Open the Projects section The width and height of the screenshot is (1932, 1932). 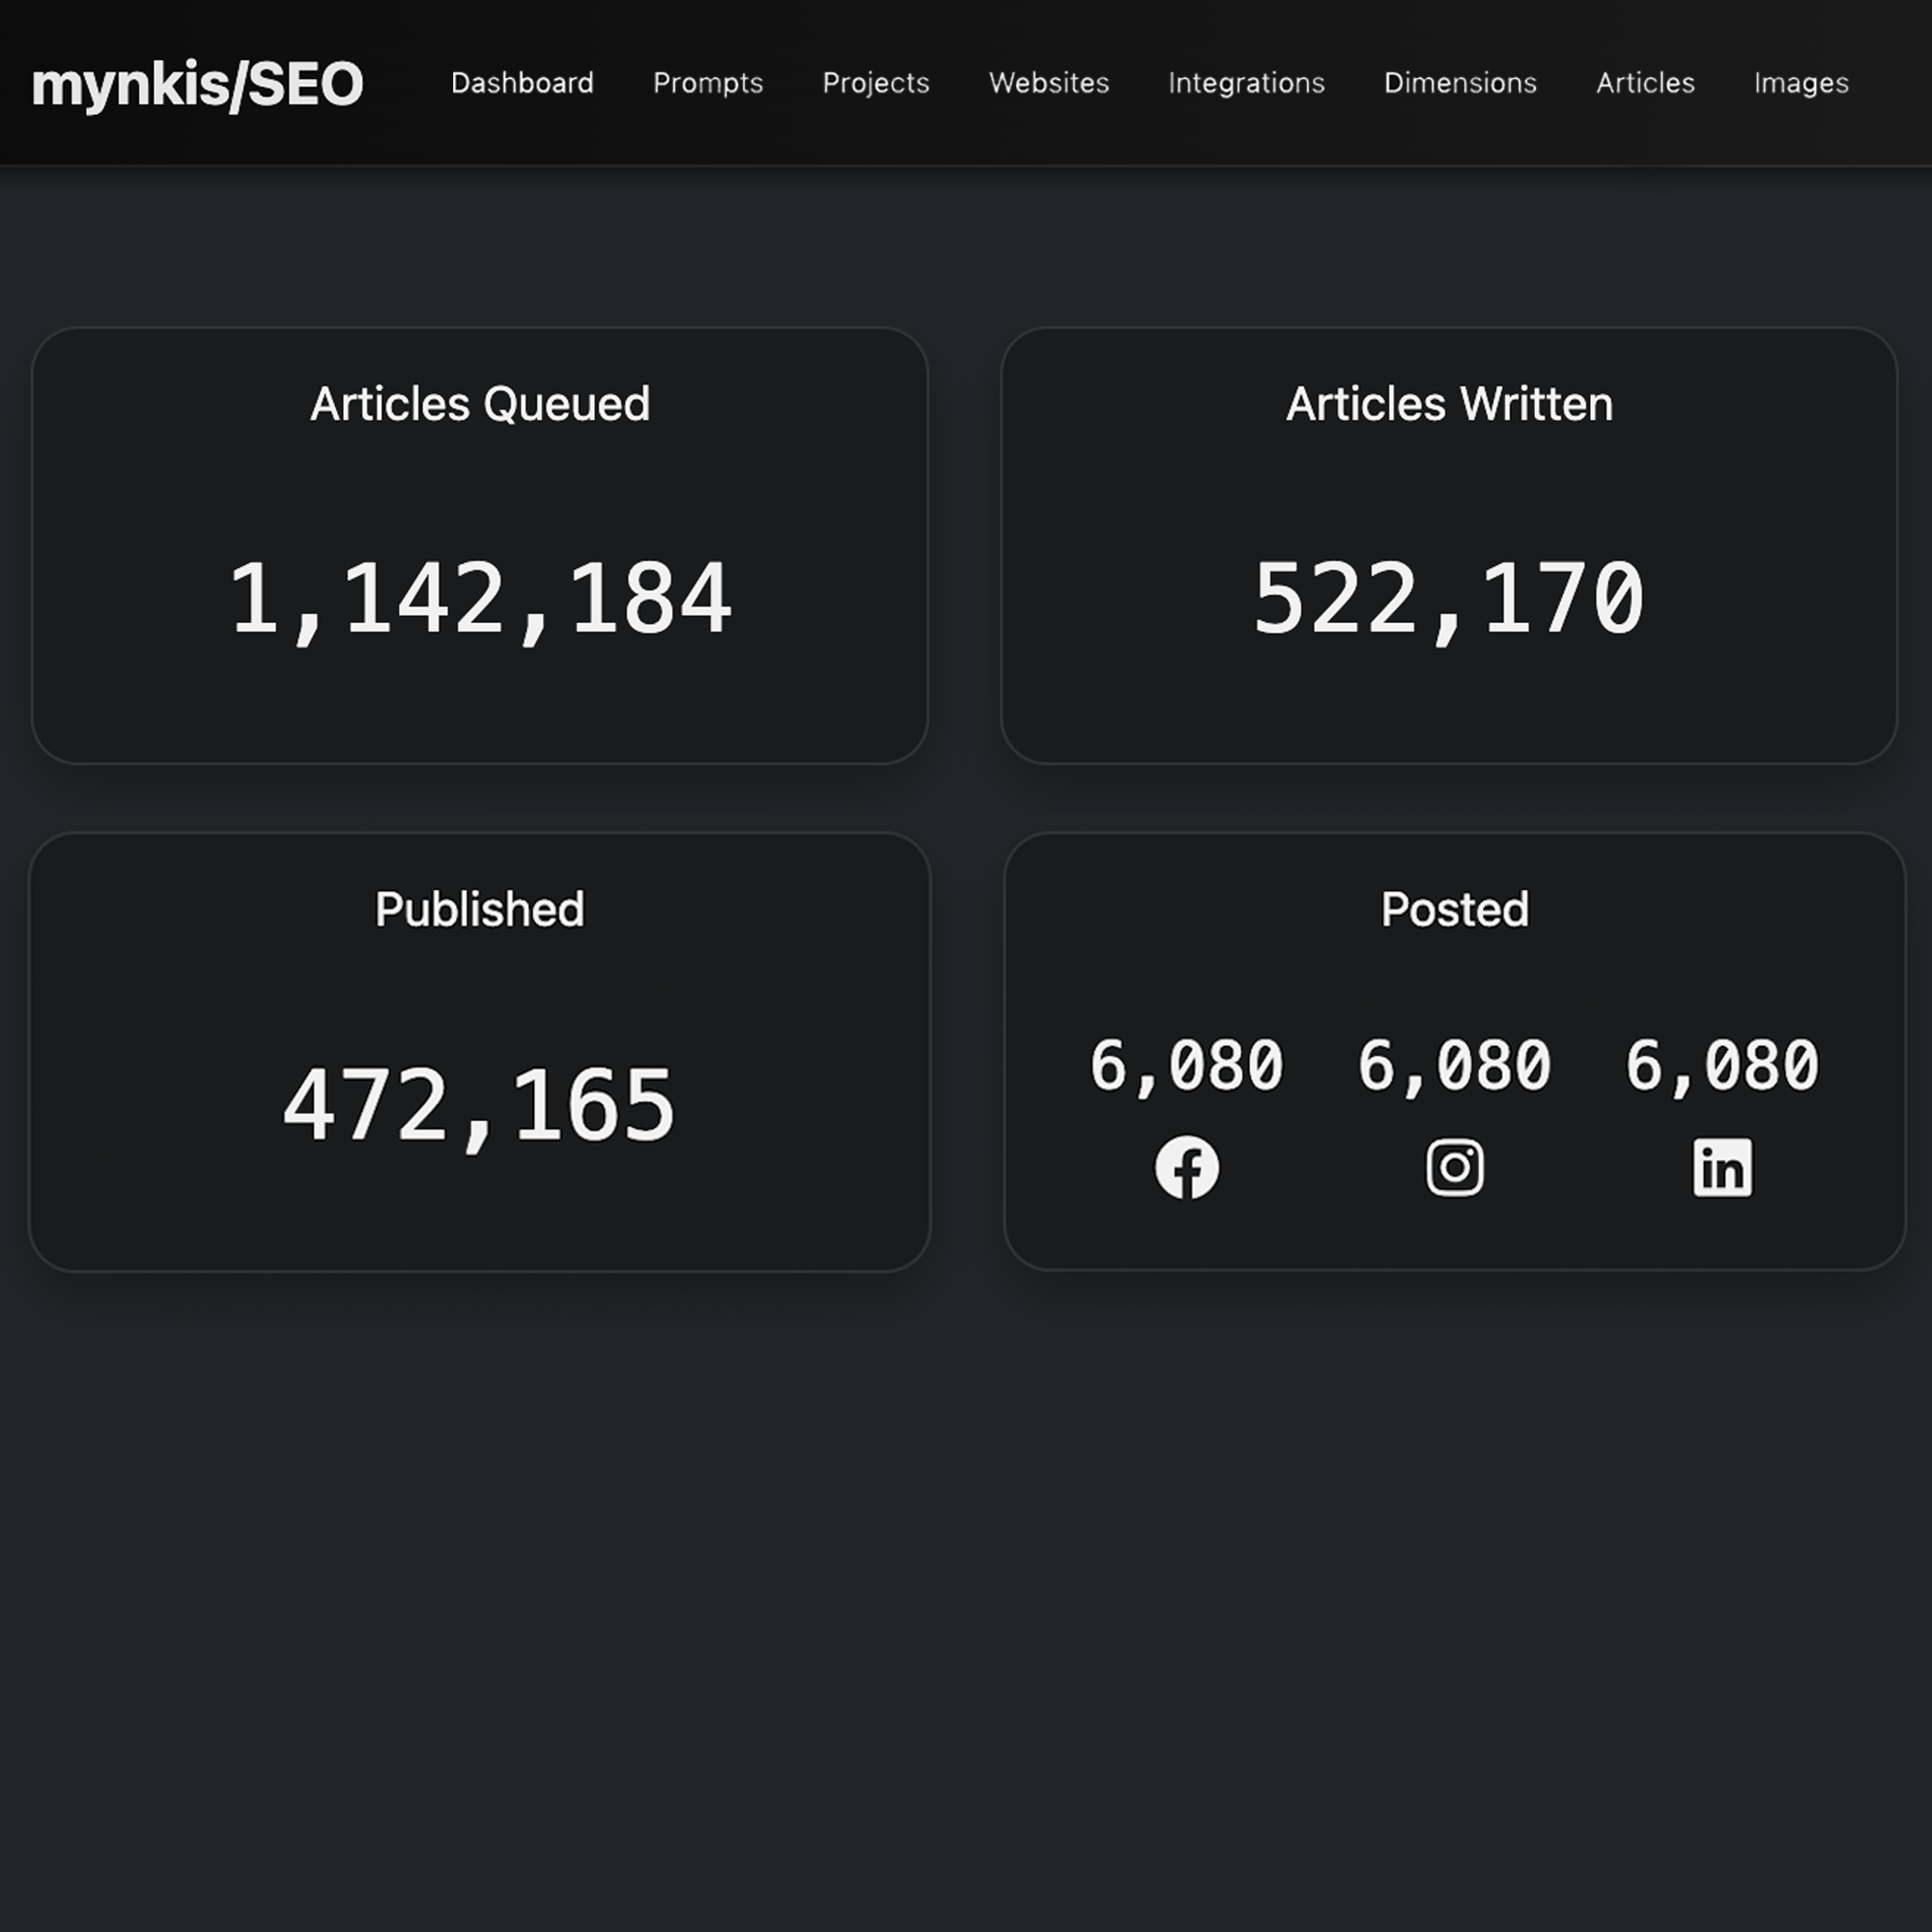coord(875,83)
